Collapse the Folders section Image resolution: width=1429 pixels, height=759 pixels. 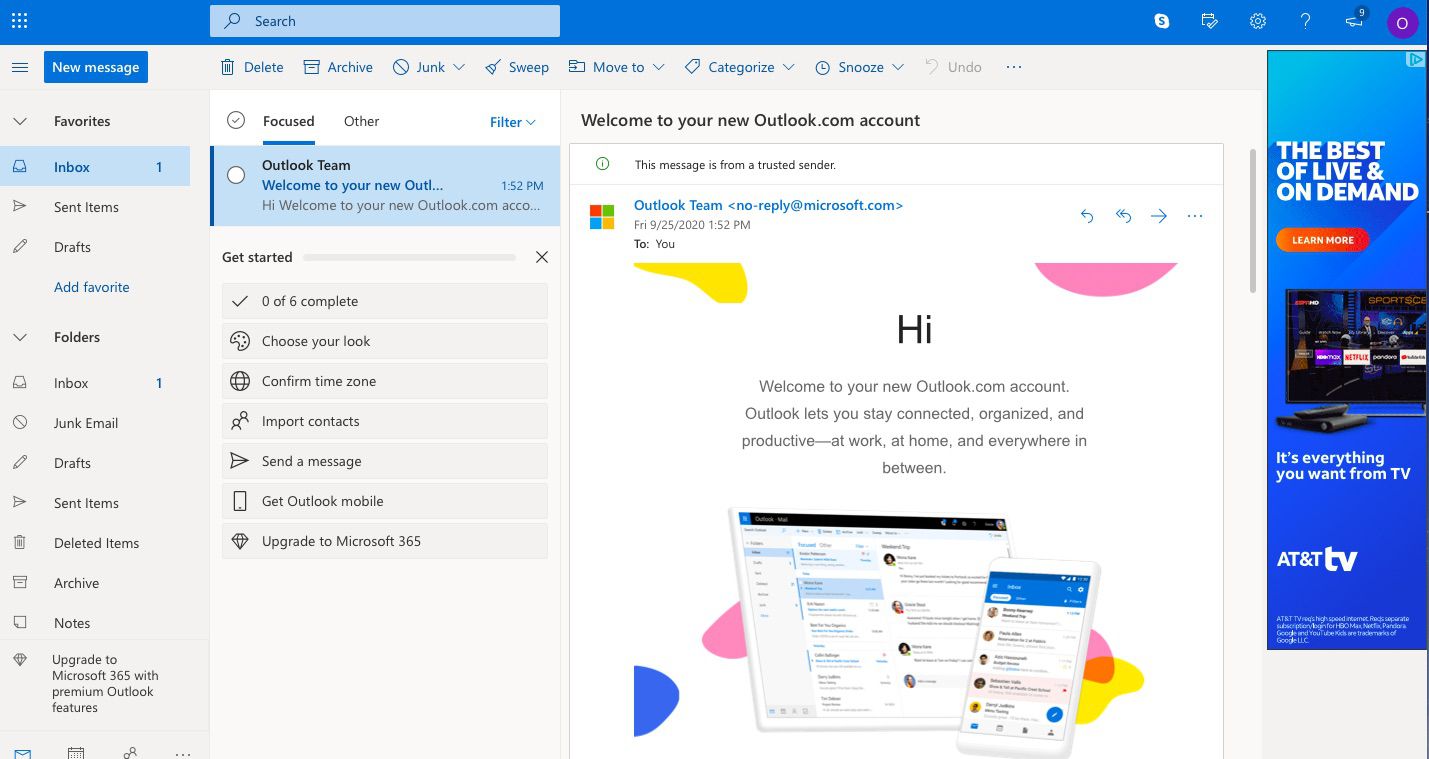20,337
